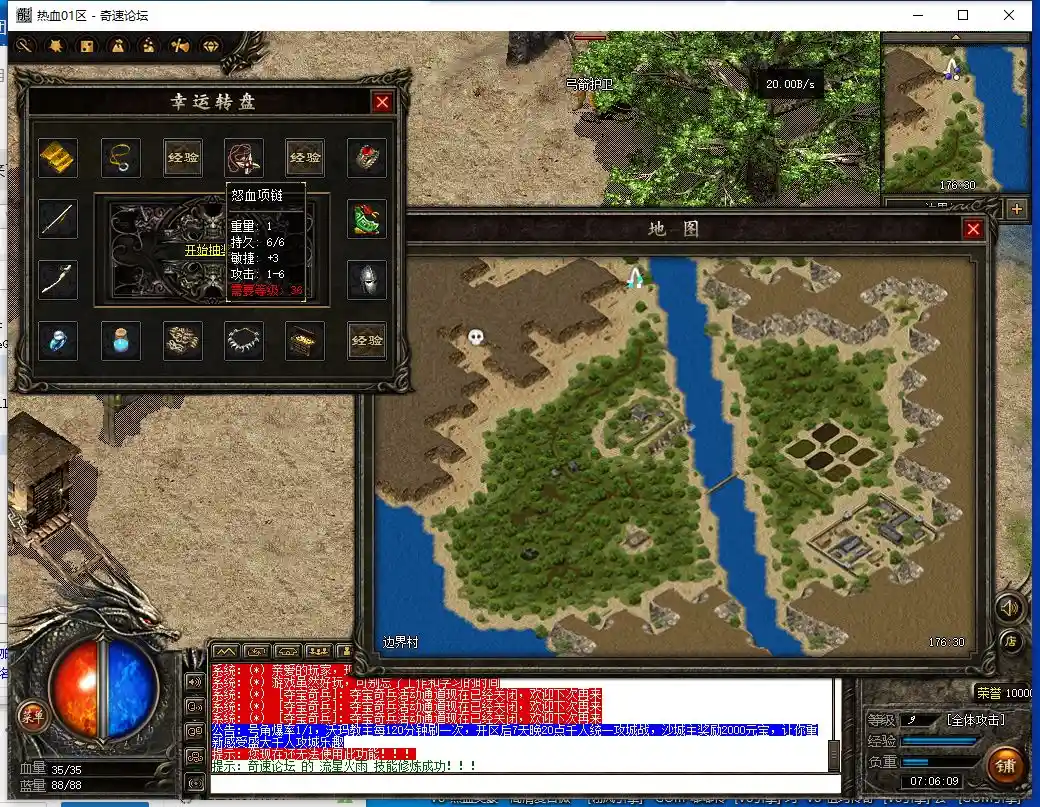
Task: Open the 菜单 menu round button
Action: point(32,715)
